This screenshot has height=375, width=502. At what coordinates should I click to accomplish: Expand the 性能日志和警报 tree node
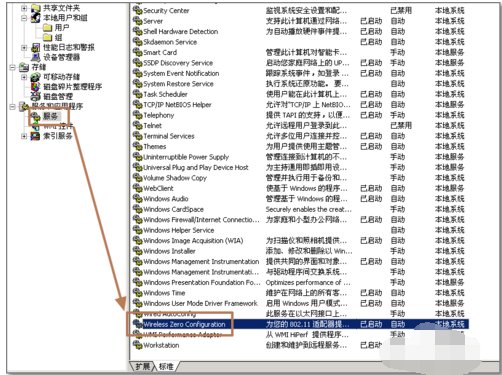[24, 48]
